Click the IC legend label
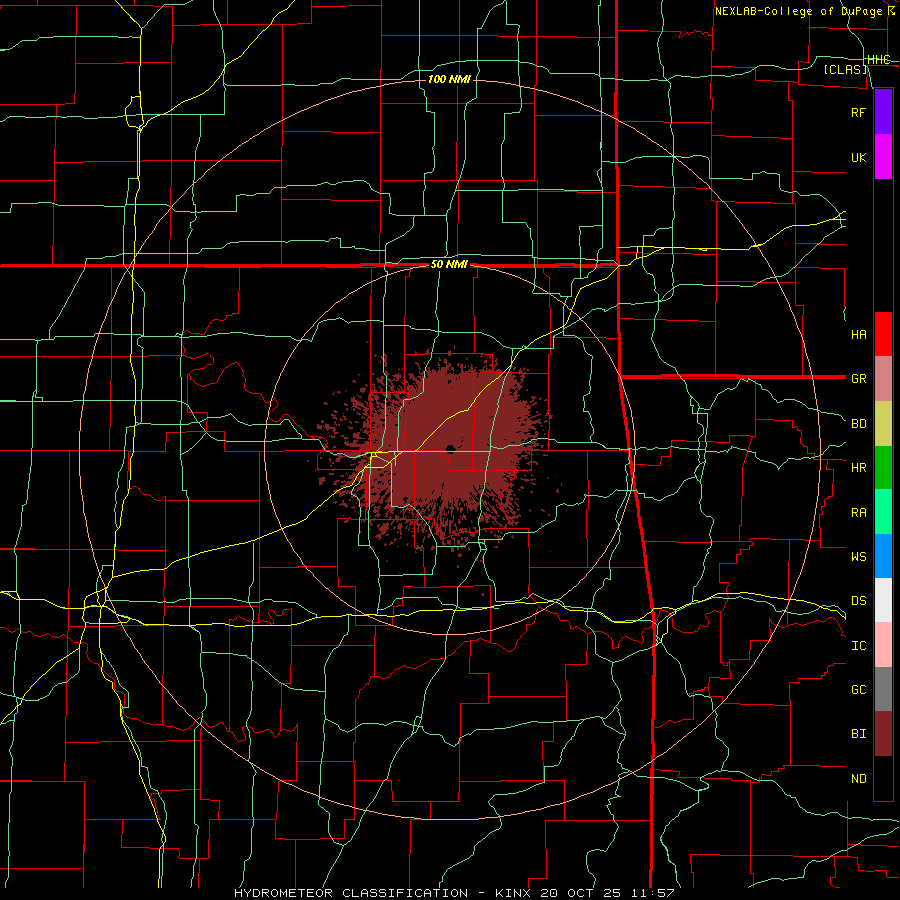Screen dimensions: 900x900 coord(858,646)
